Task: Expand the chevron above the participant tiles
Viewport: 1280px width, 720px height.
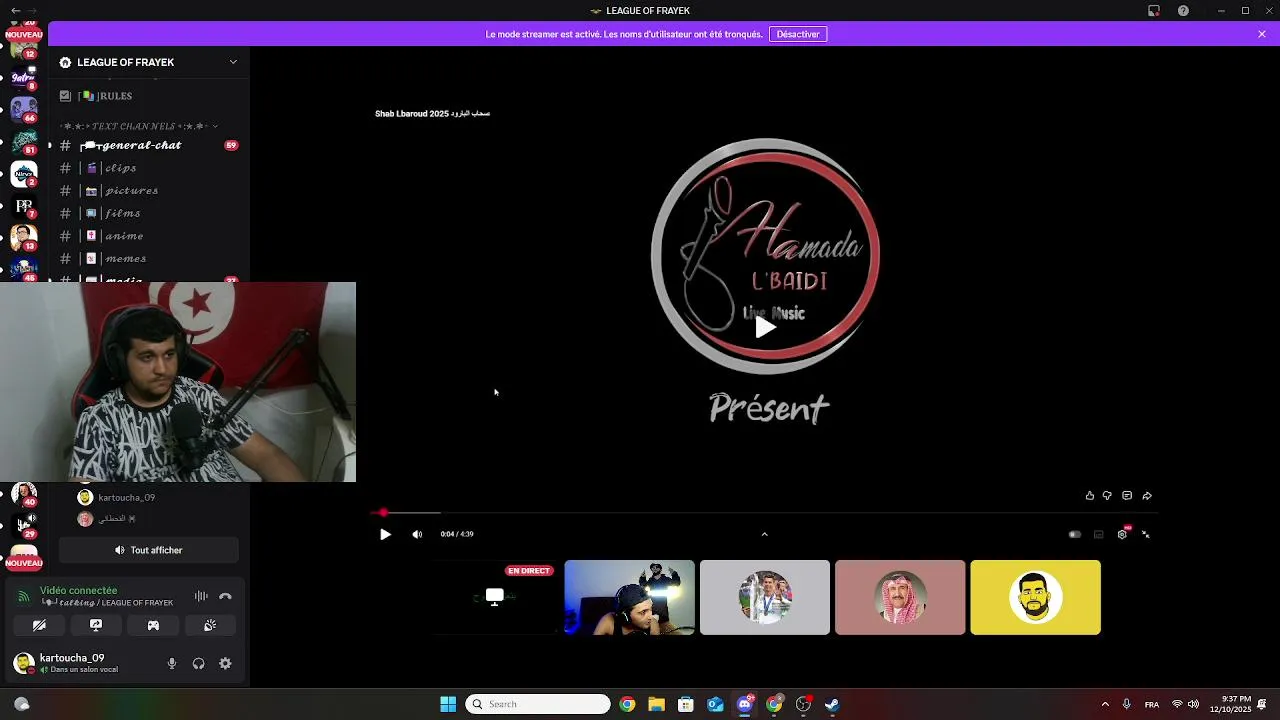Action: point(764,534)
